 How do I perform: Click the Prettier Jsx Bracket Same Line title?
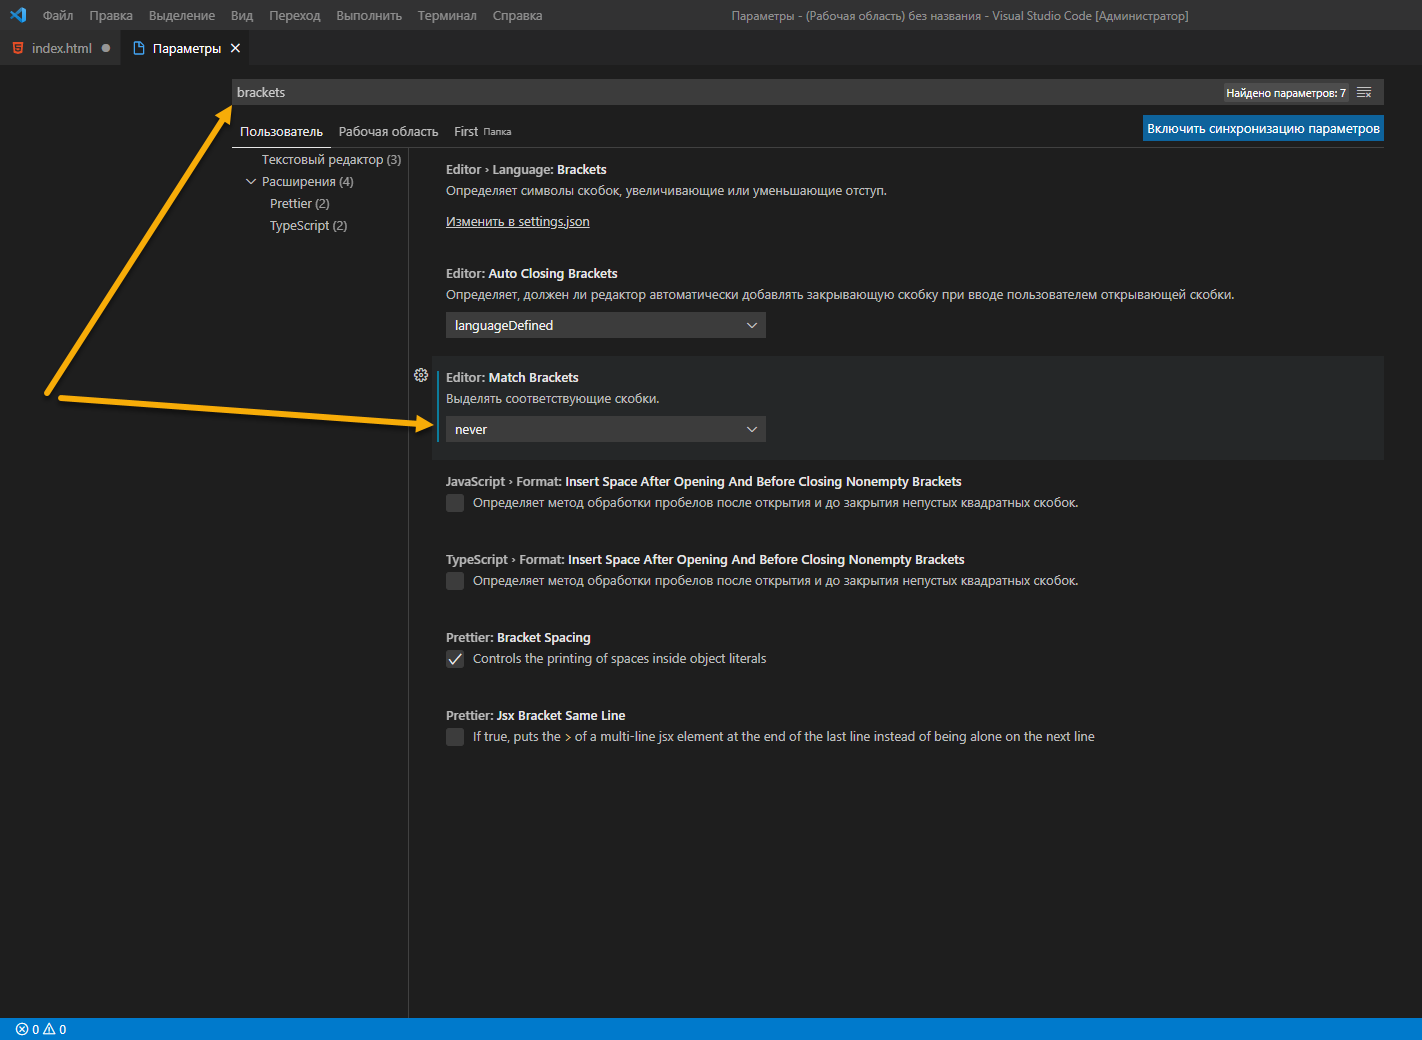pos(535,715)
